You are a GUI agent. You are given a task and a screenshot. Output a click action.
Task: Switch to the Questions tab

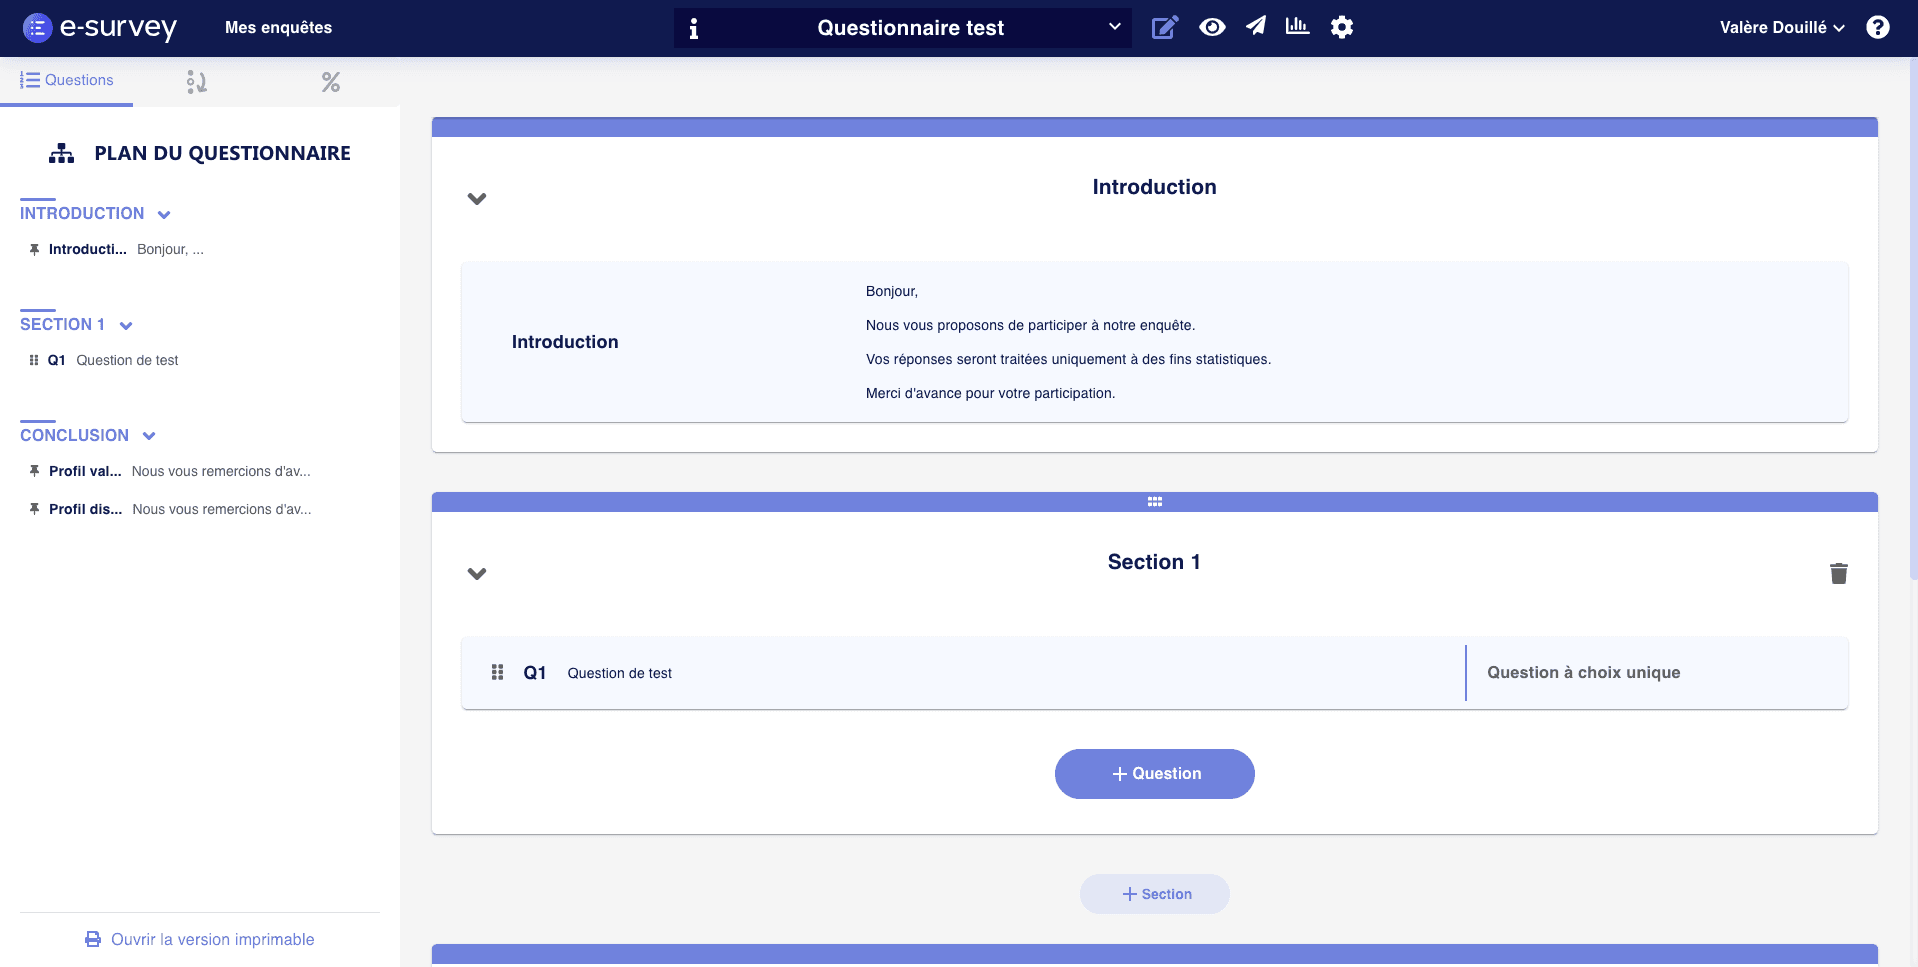67,81
